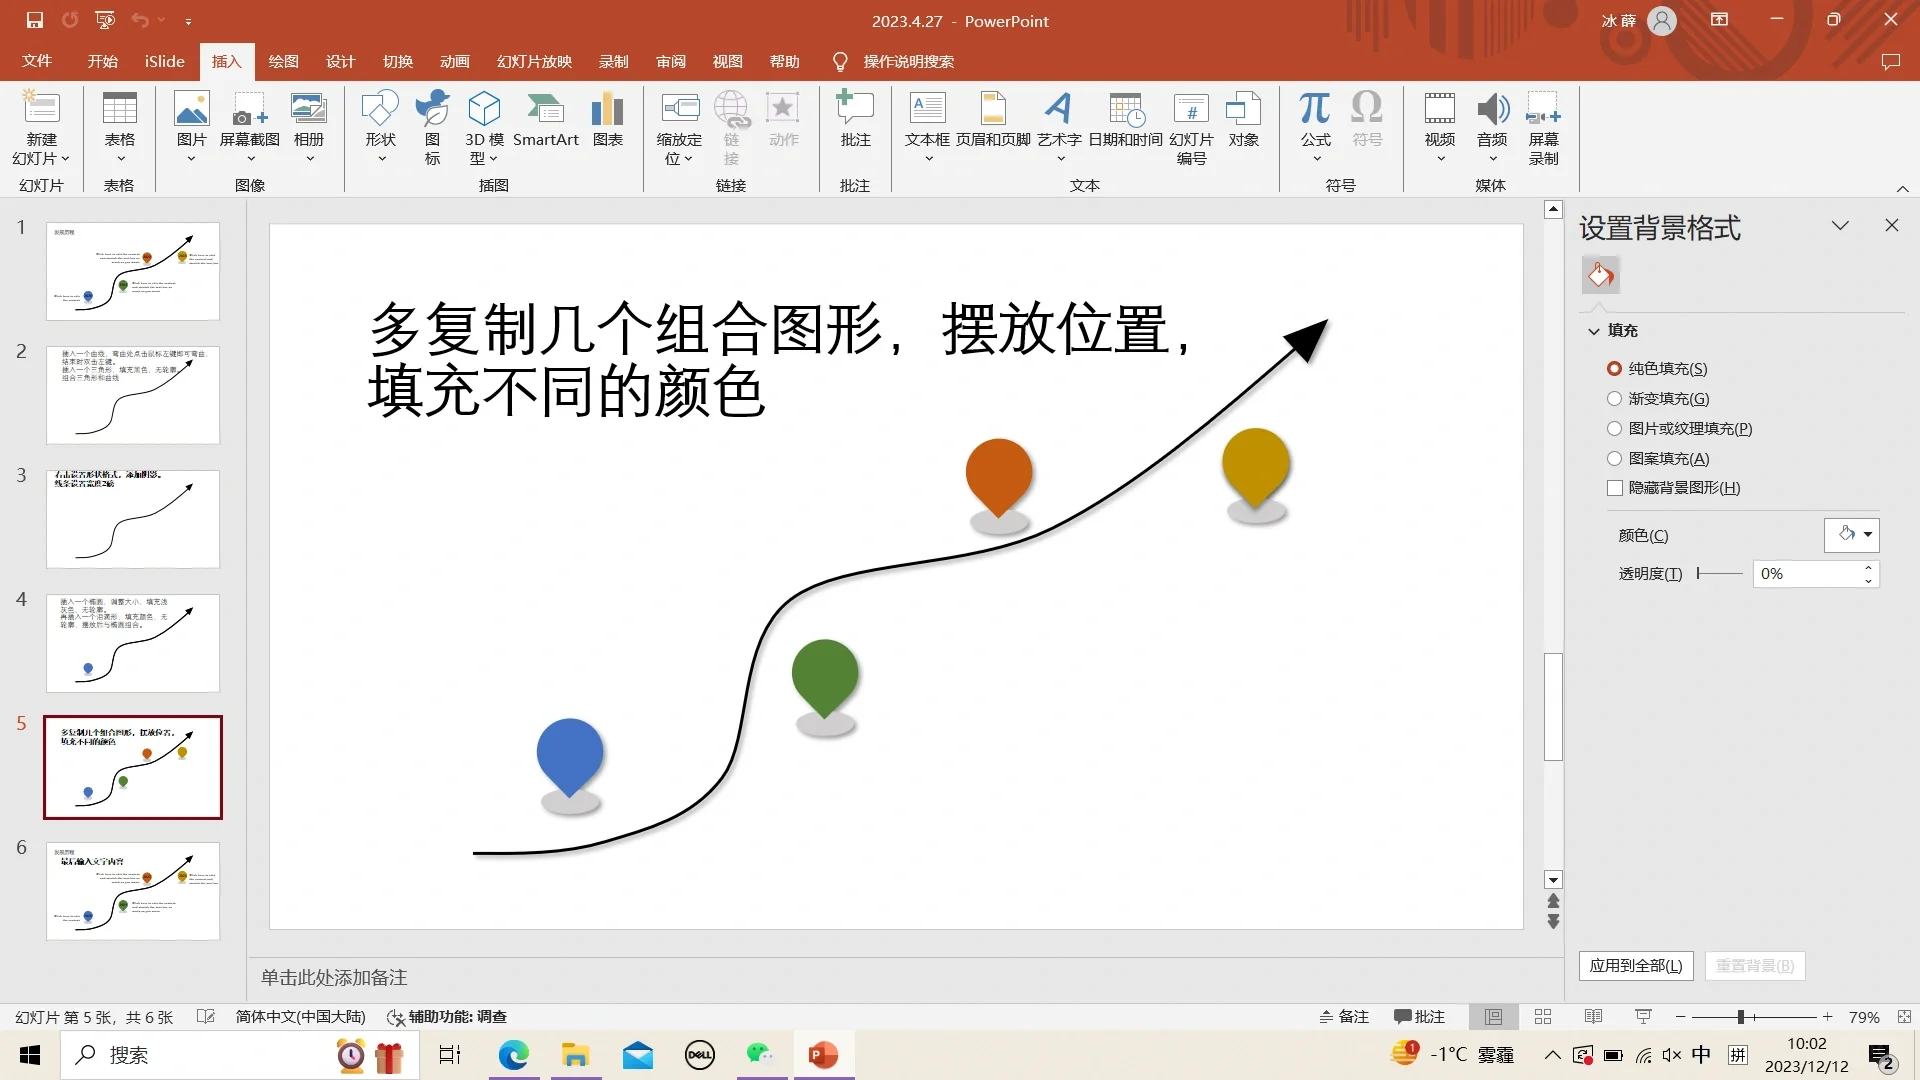Switch to the 设计 ribbon tab

tap(340, 61)
